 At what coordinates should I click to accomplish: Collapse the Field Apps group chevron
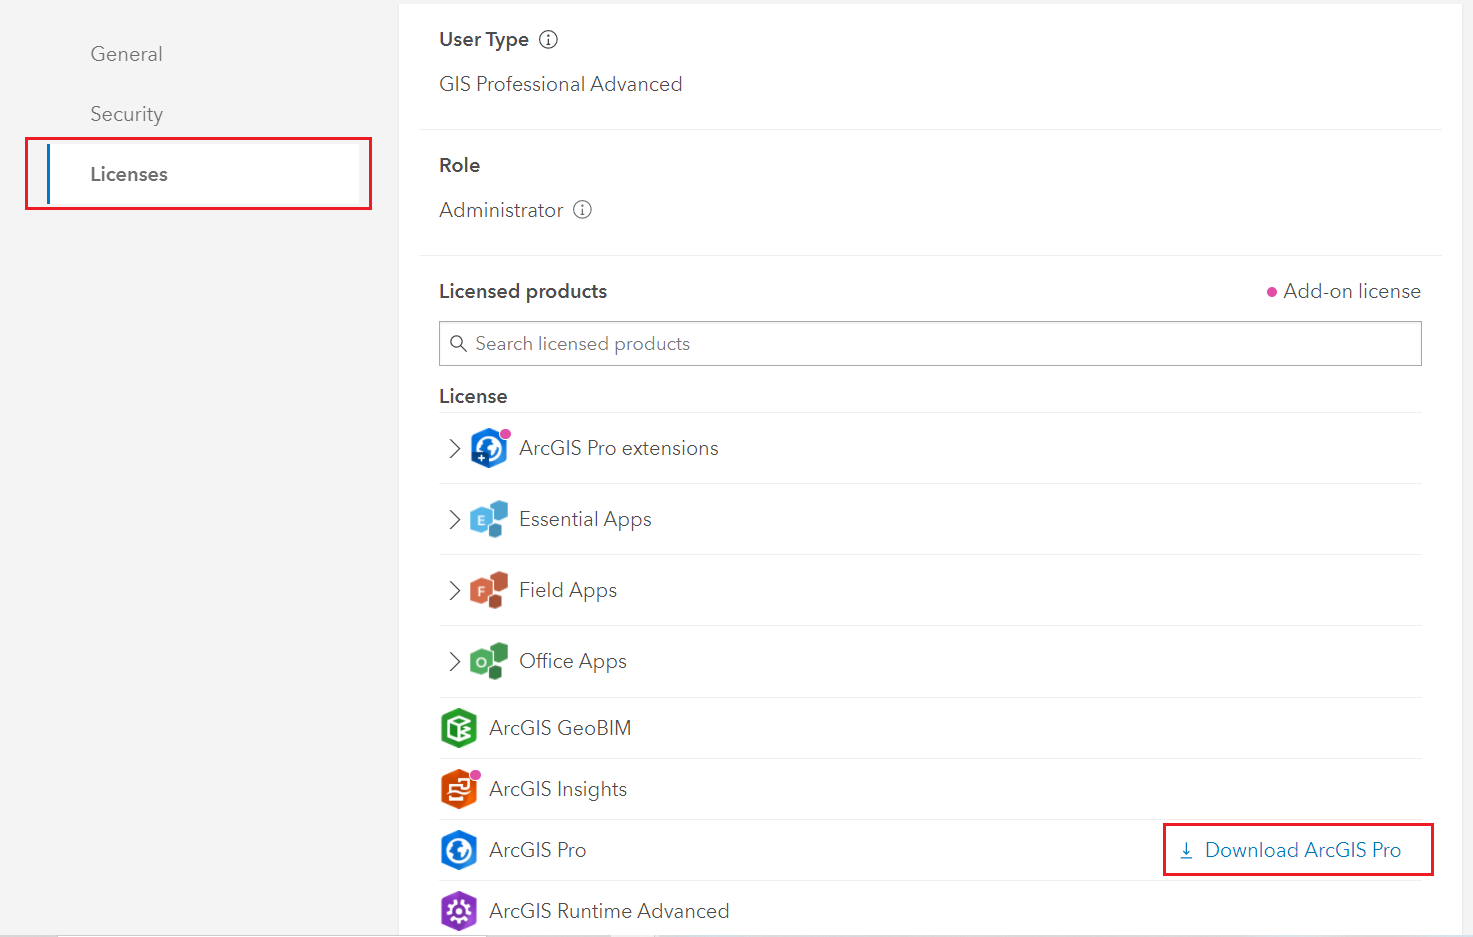click(453, 590)
